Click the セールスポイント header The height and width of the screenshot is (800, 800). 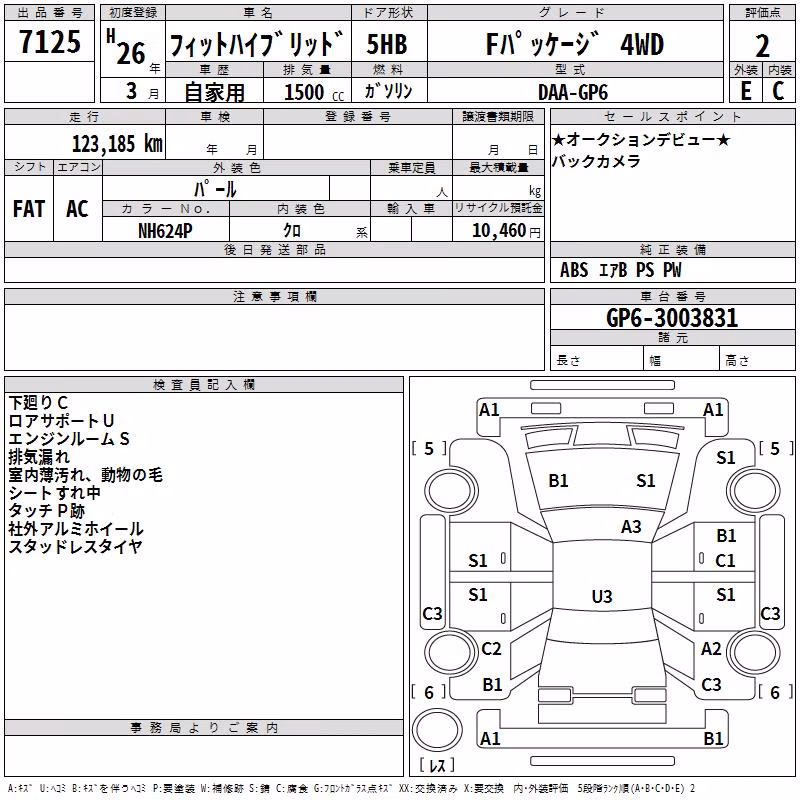click(x=672, y=116)
